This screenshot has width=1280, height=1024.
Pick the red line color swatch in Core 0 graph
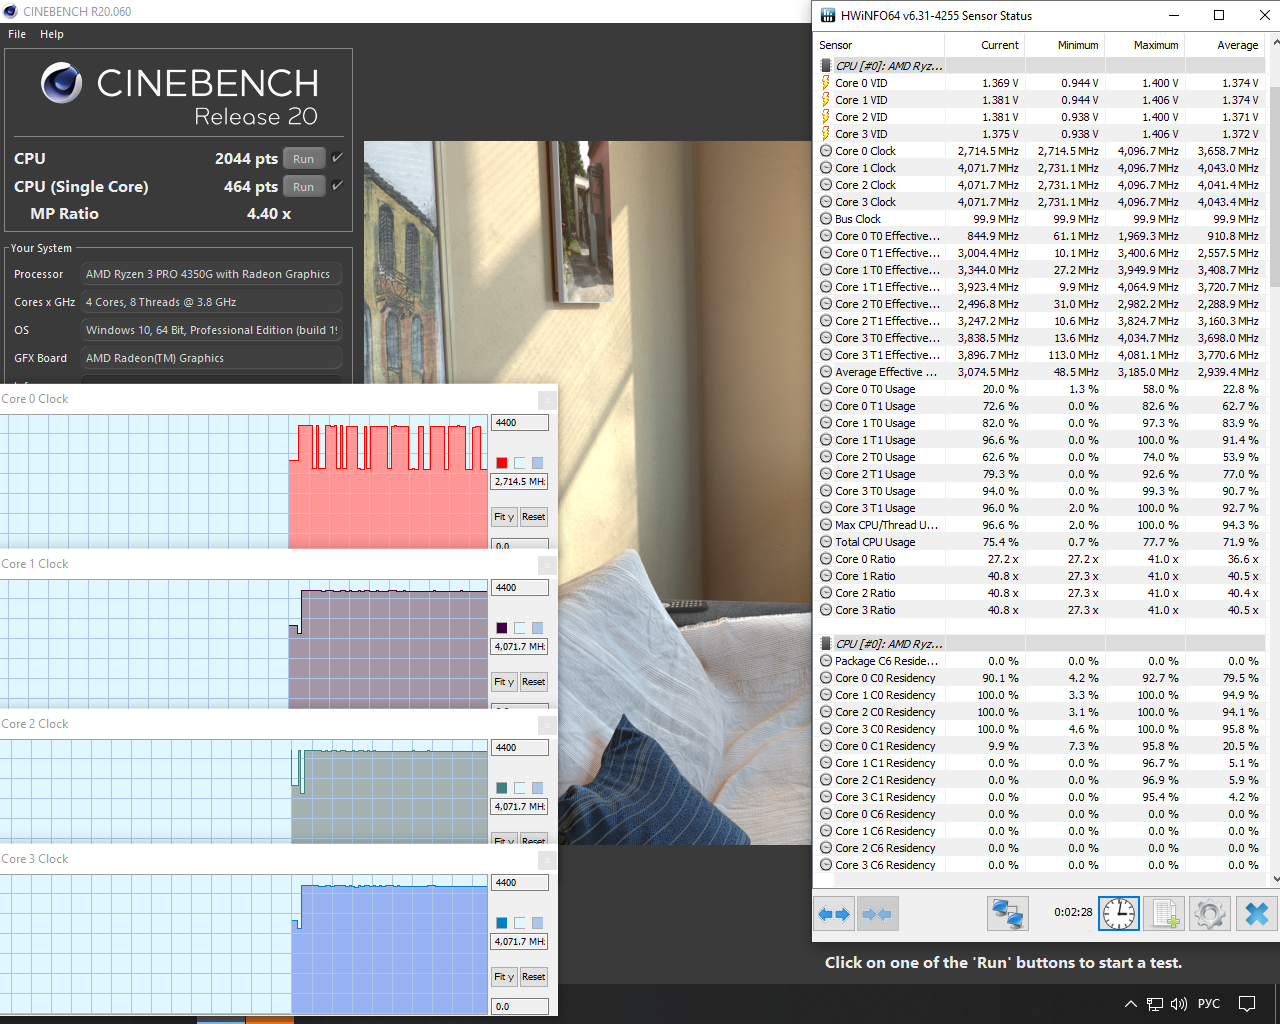502,463
